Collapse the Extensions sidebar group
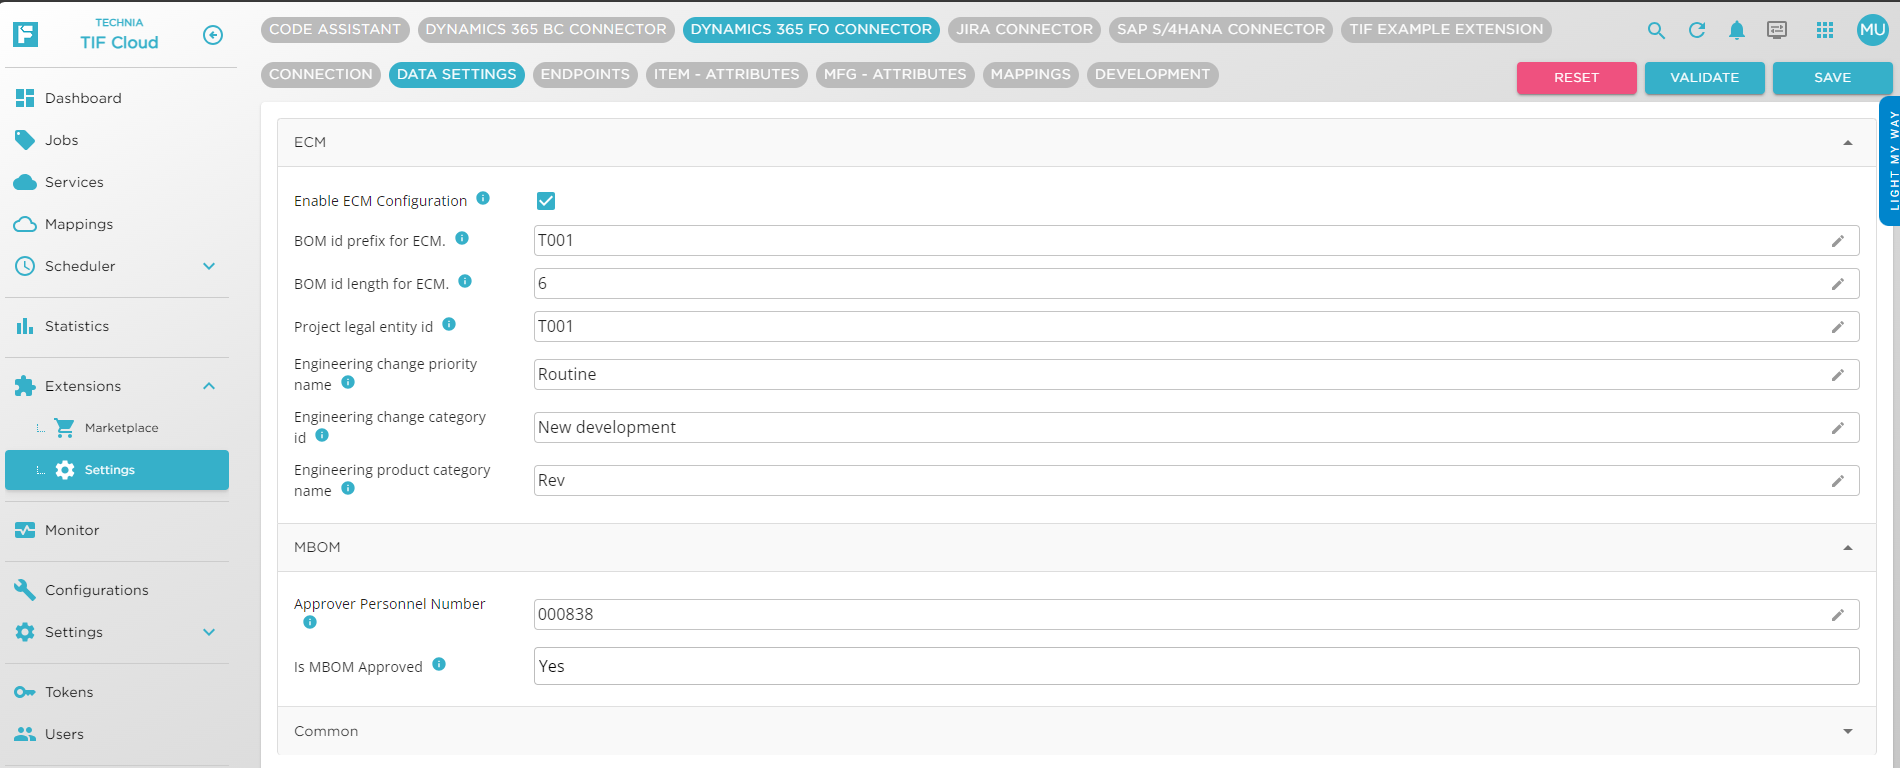1900x768 pixels. (209, 386)
